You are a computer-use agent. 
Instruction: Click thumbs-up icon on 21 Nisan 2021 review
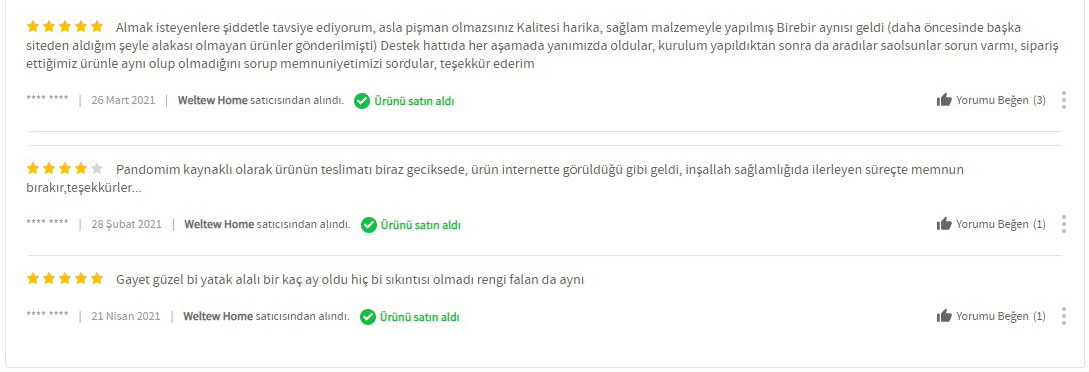[x=944, y=316]
